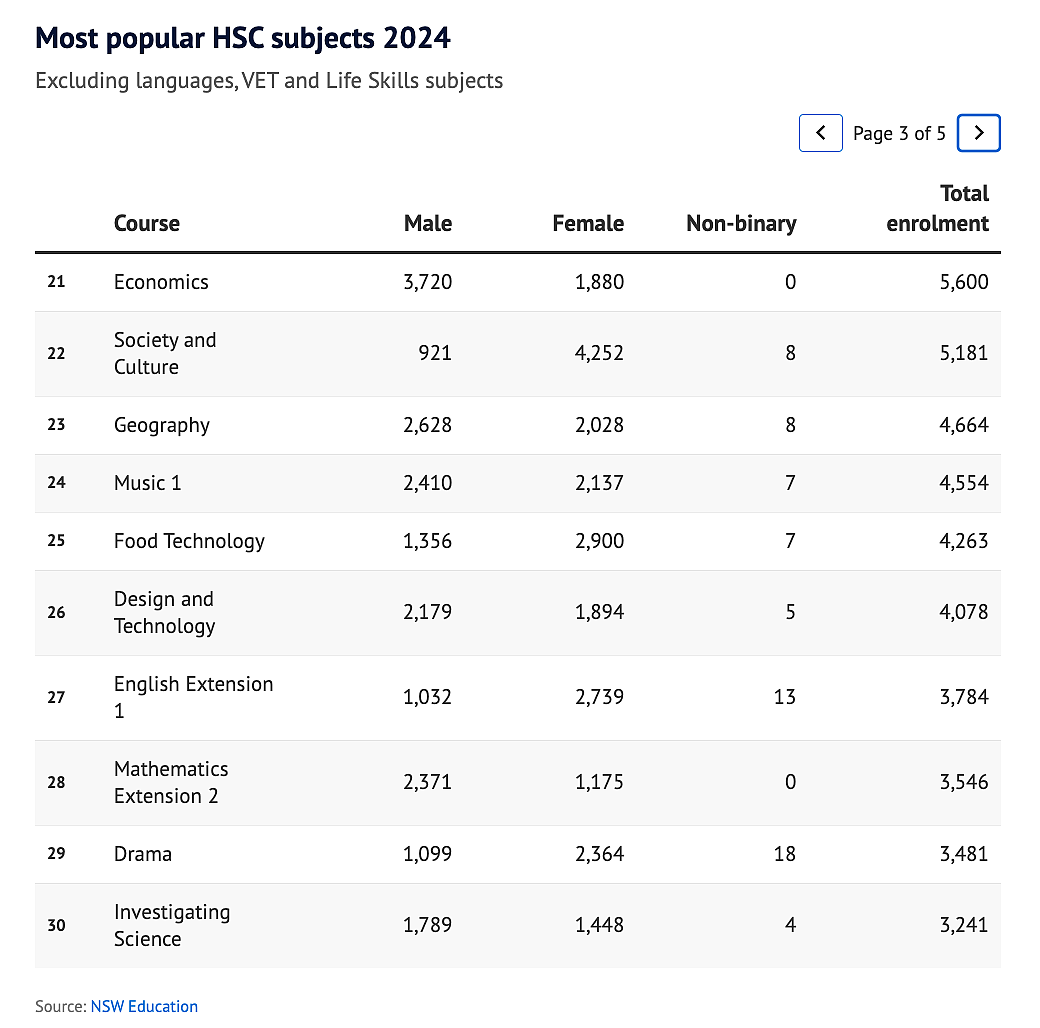Select the Drama course row

pos(517,854)
